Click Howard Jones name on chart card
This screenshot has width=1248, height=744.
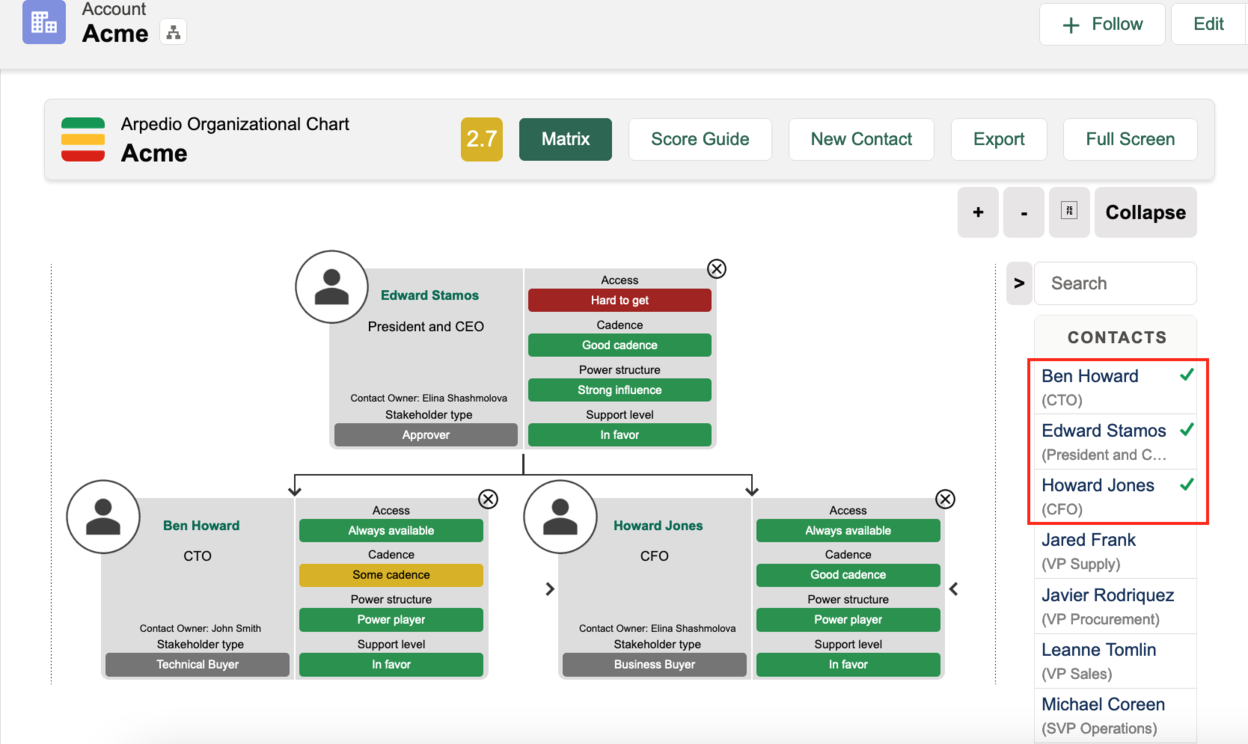point(658,525)
